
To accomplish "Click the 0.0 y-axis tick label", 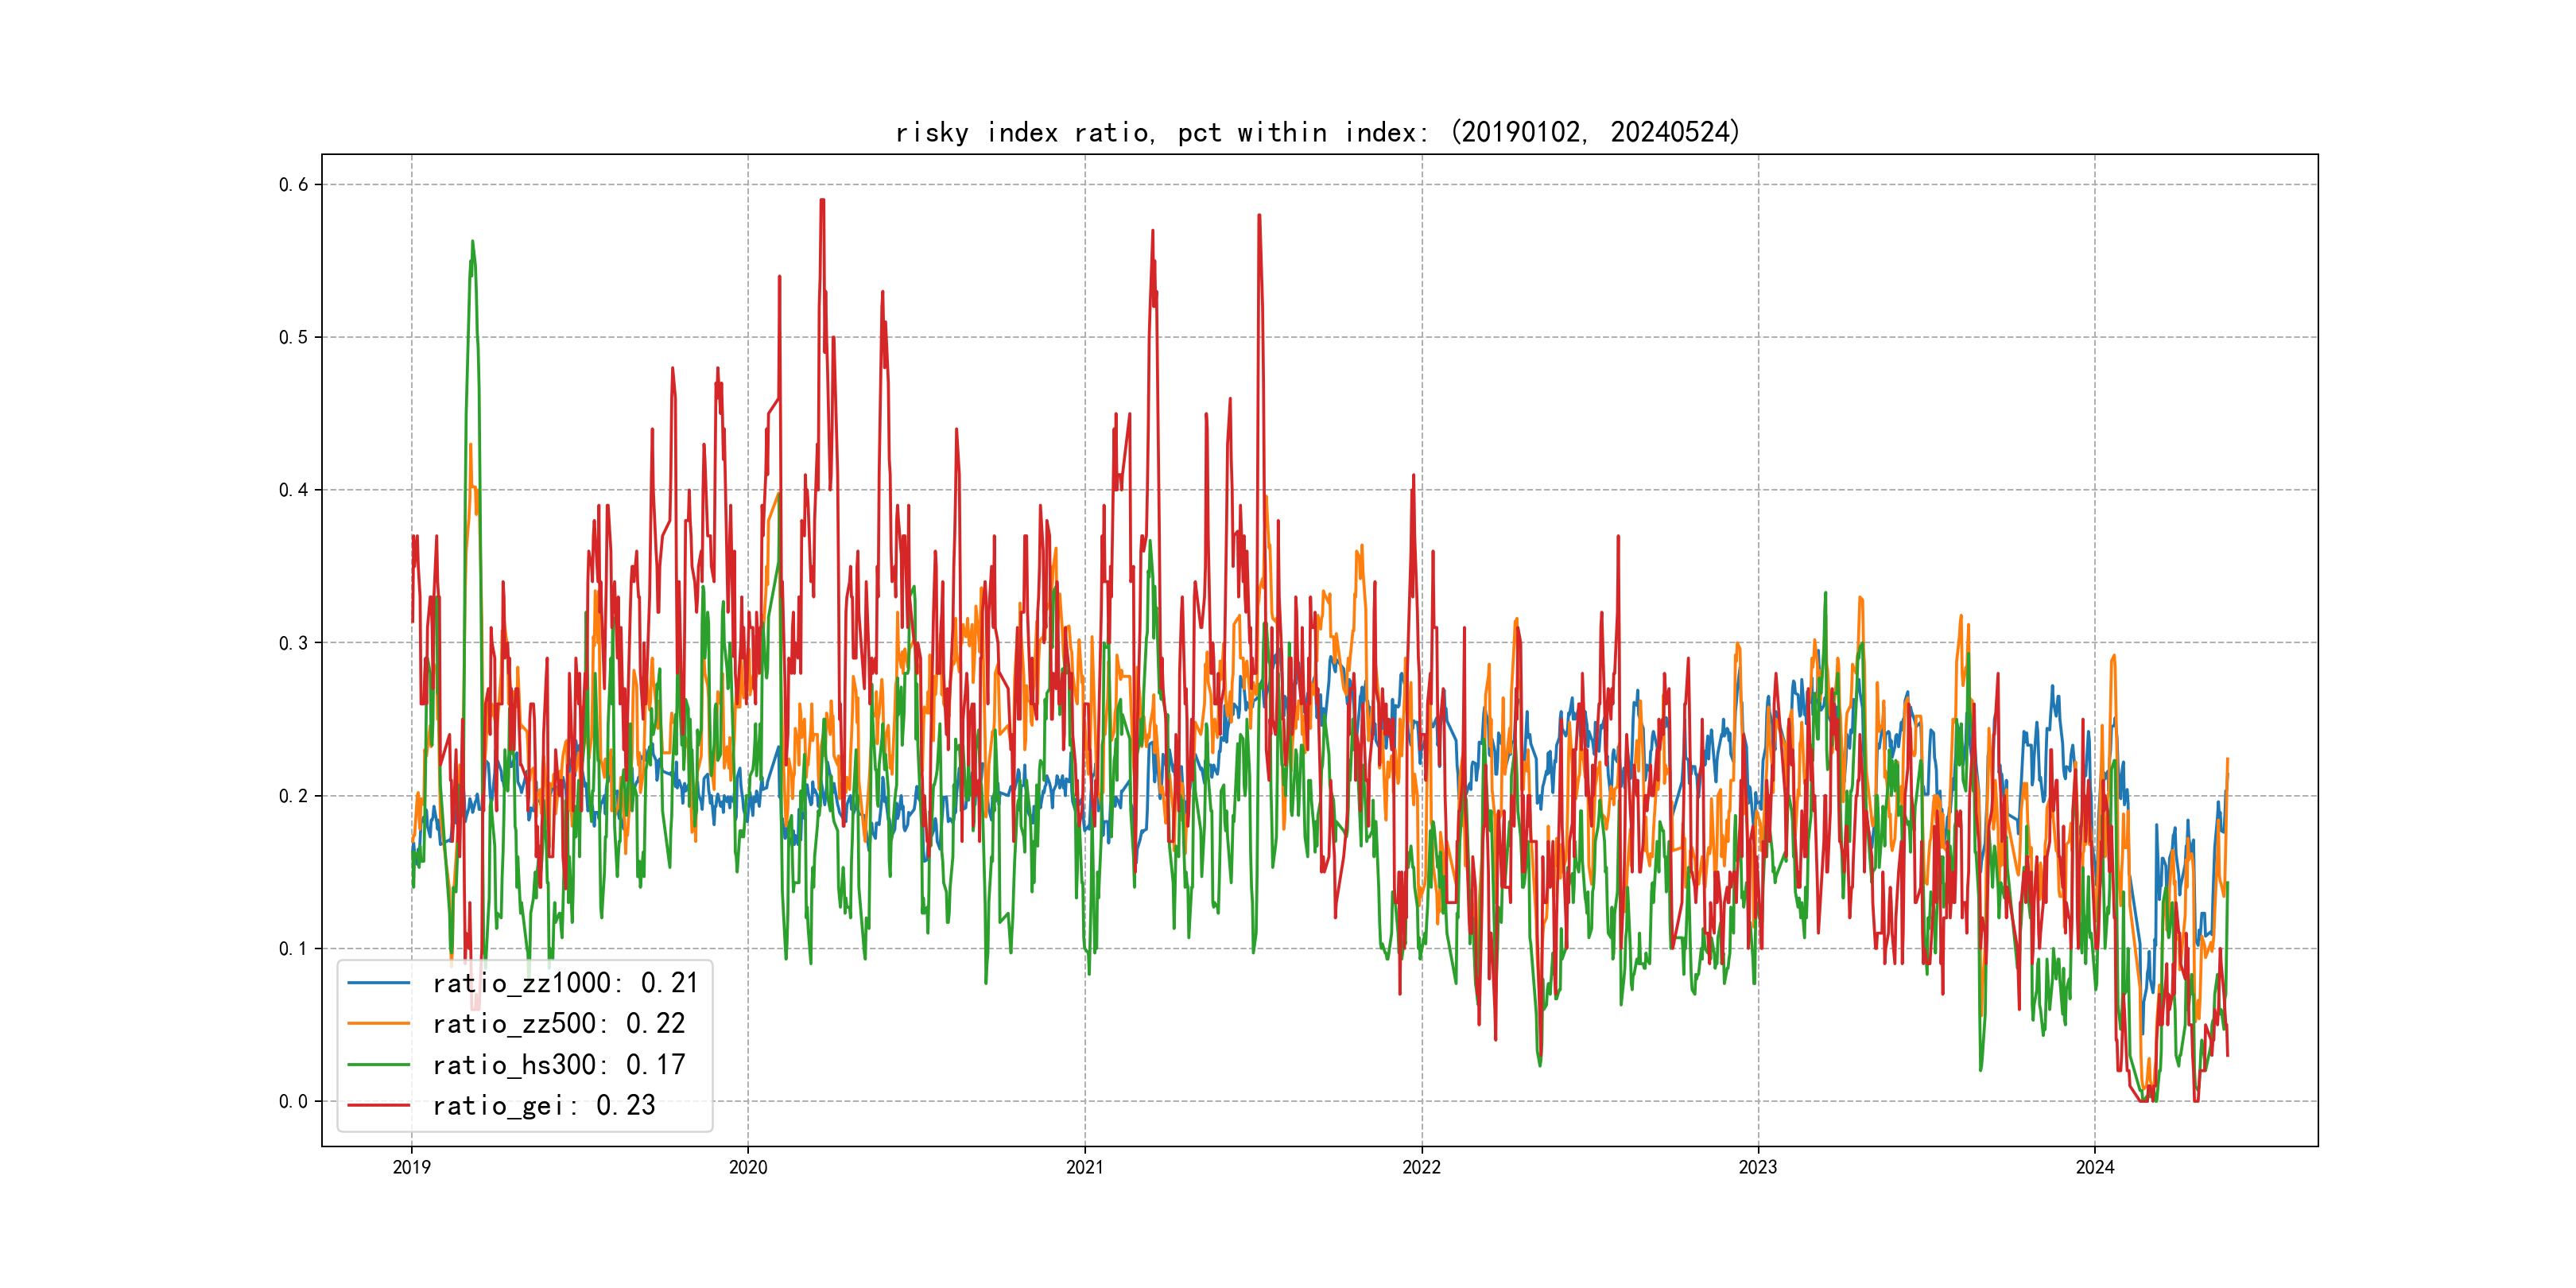I will pyautogui.click(x=293, y=1101).
